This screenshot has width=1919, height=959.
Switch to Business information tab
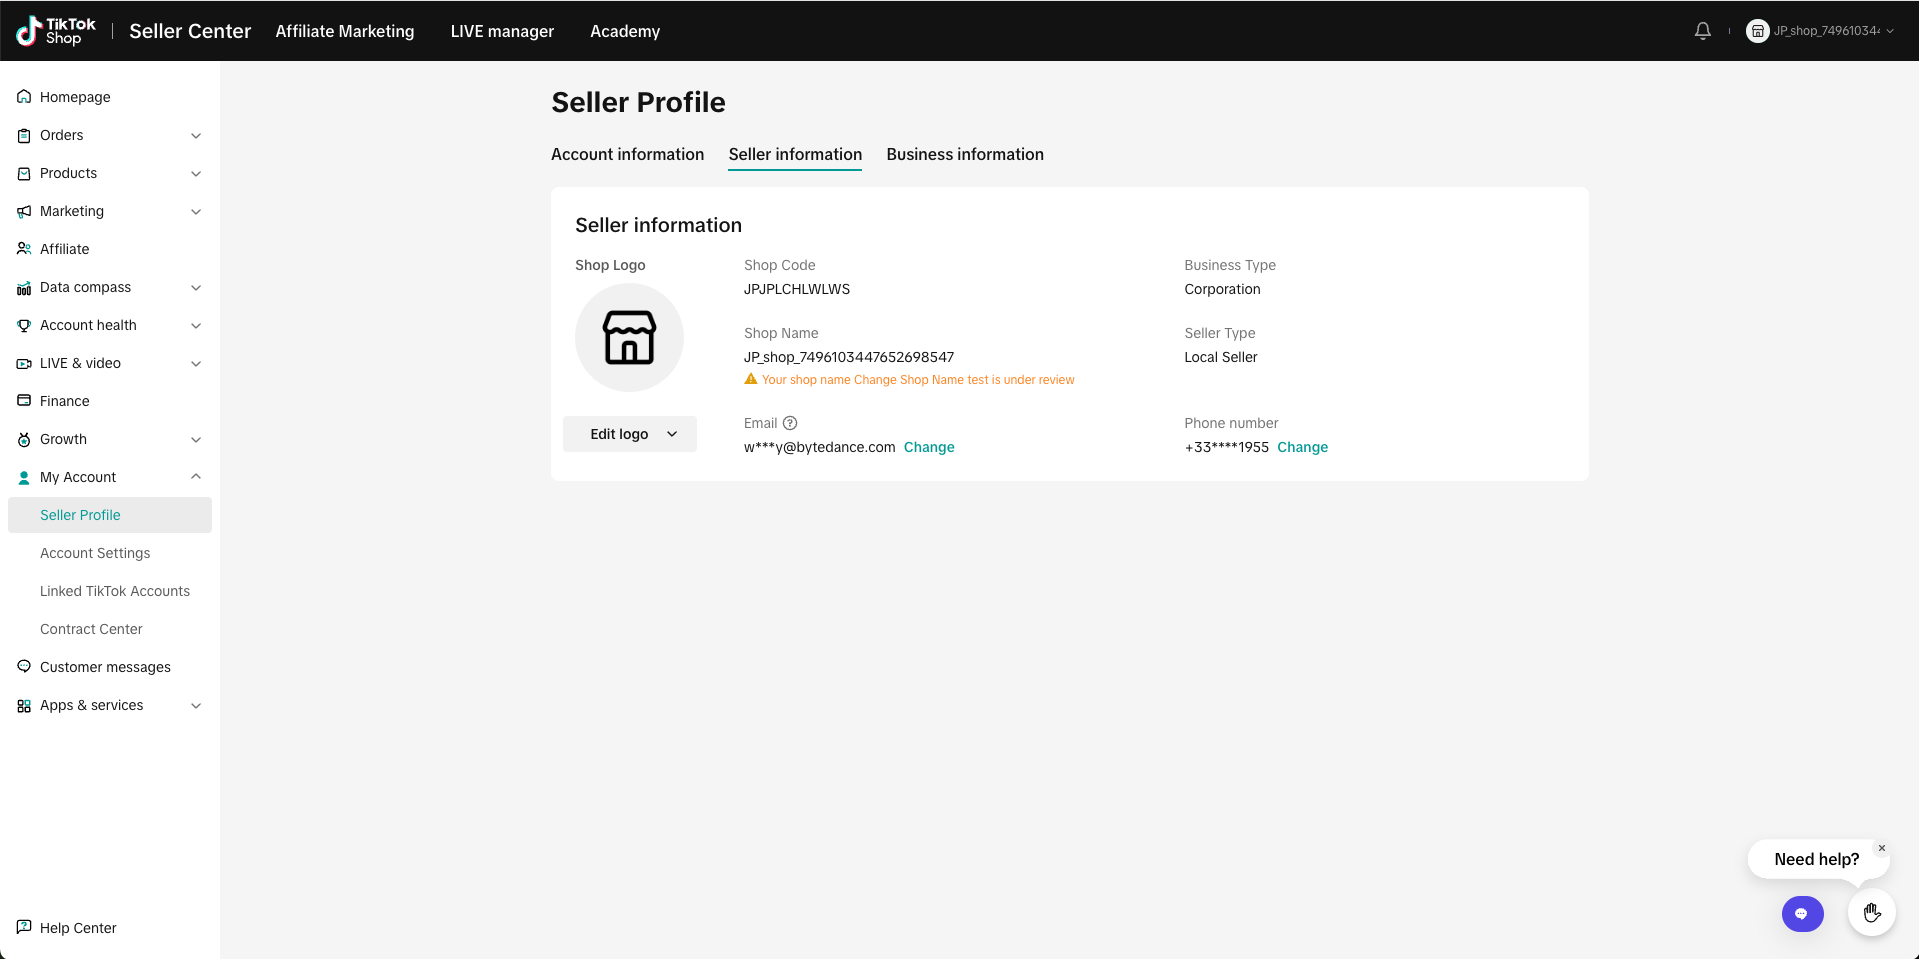tap(965, 154)
